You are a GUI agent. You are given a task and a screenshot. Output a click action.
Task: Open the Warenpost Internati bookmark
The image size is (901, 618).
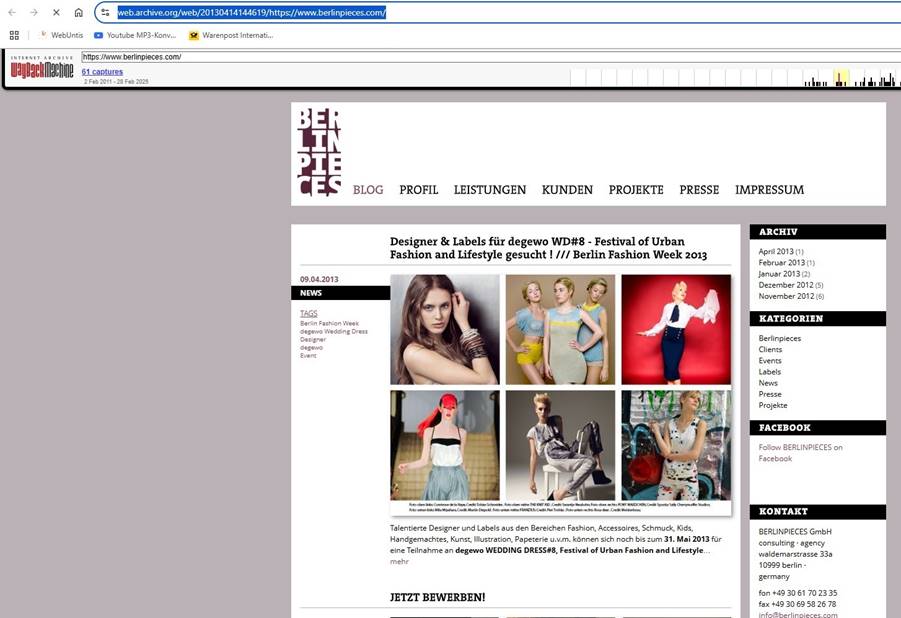(x=231, y=35)
